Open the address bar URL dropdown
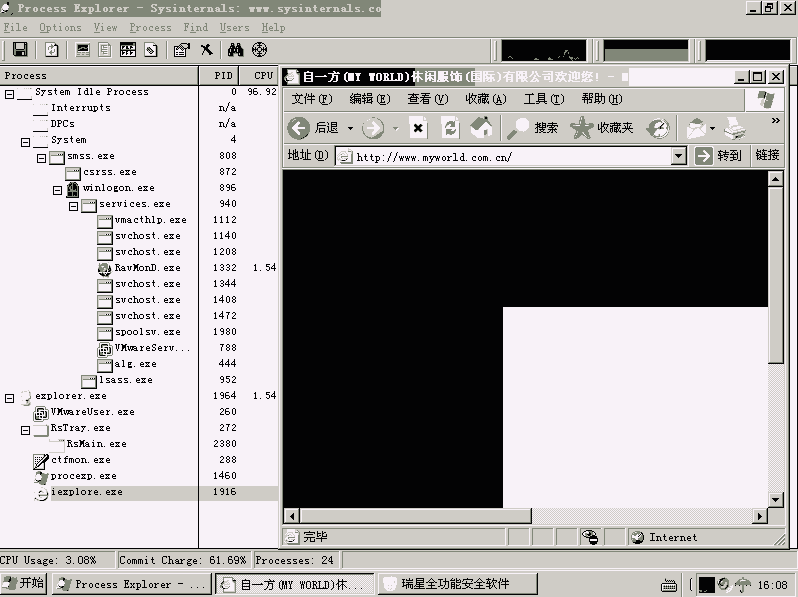The width and height of the screenshot is (798, 597). (x=678, y=156)
